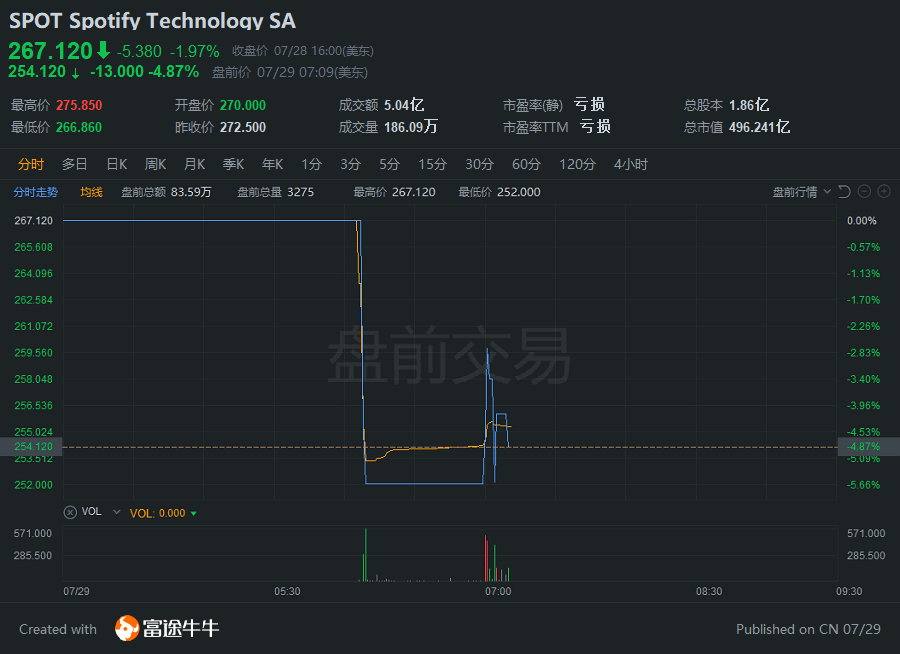Click the 盘前总额 83.59万 value
This screenshot has height=654, width=900.
coord(191,192)
